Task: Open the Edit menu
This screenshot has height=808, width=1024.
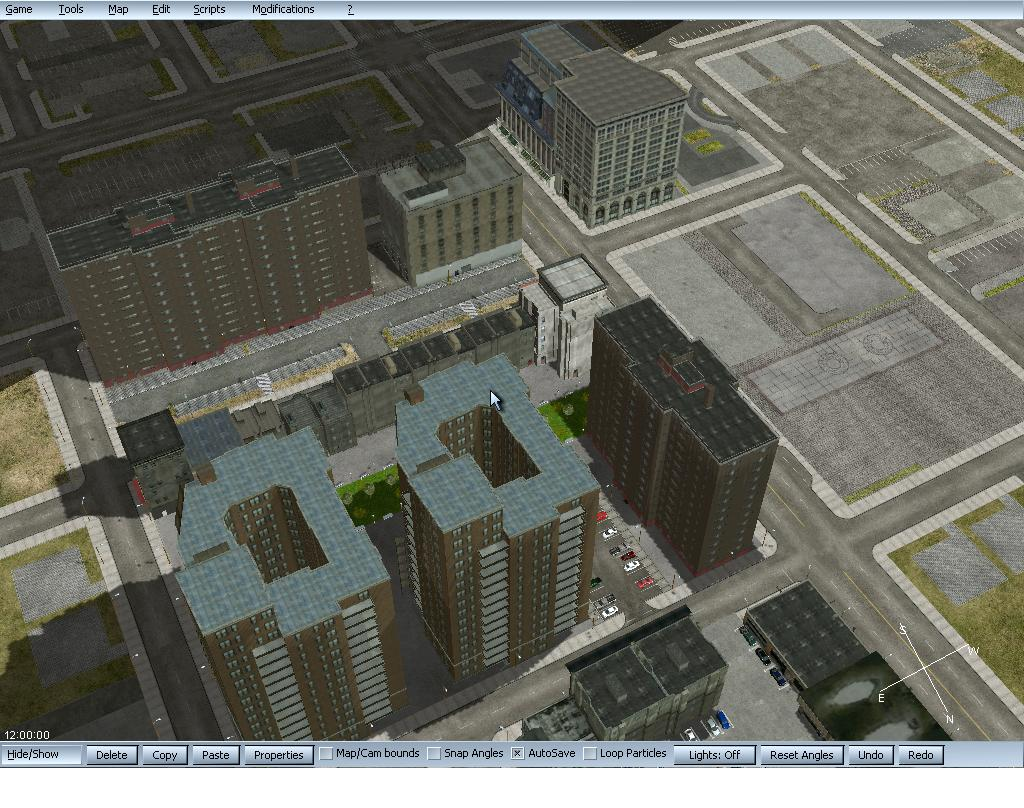Action: click(x=161, y=9)
